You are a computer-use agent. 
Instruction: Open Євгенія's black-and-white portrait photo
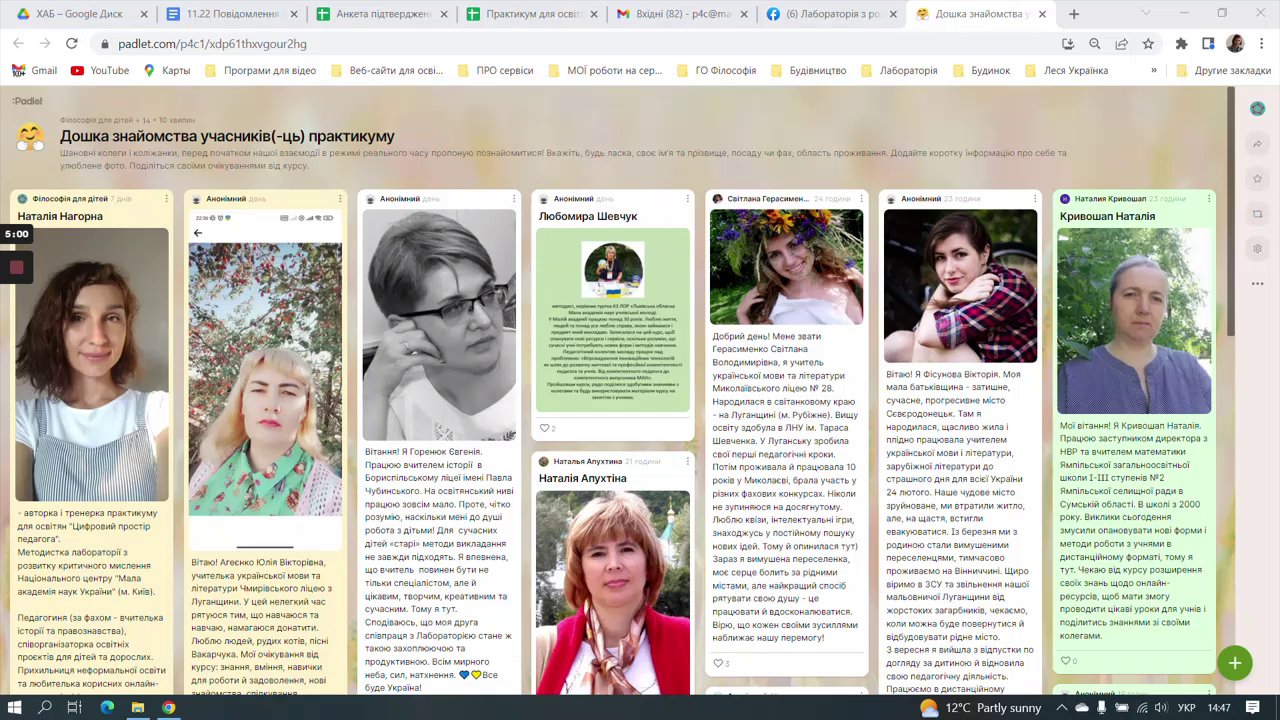click(439, 325)
